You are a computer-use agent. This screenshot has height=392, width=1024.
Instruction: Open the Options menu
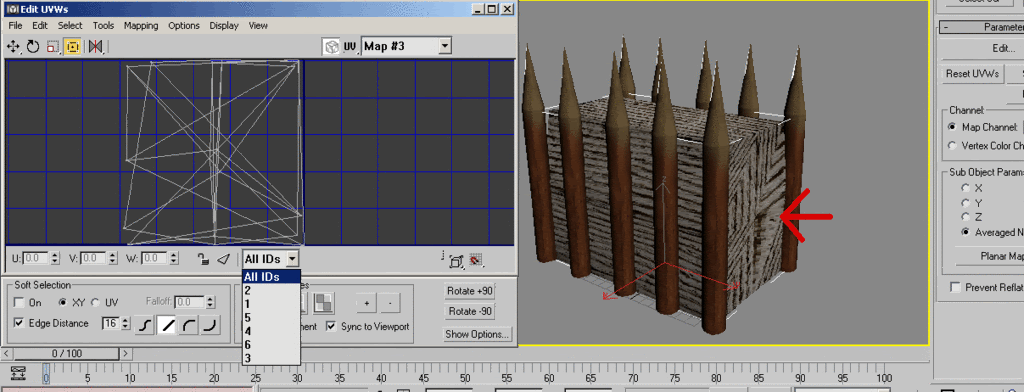click(x=184, y=25)
